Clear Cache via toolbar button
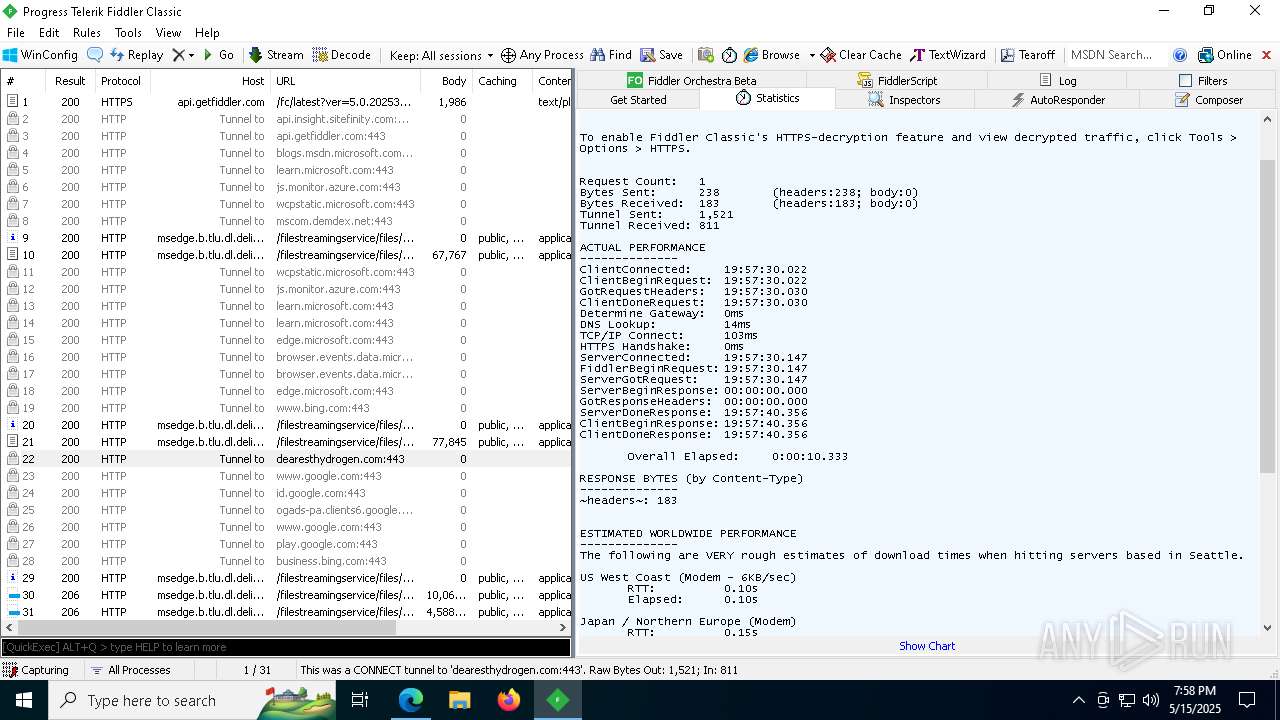1280x720 pixels. (861, 55)
